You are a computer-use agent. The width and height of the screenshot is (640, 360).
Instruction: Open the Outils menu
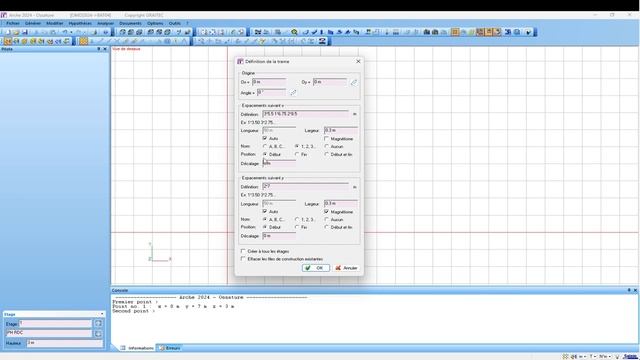click(175, 23)
